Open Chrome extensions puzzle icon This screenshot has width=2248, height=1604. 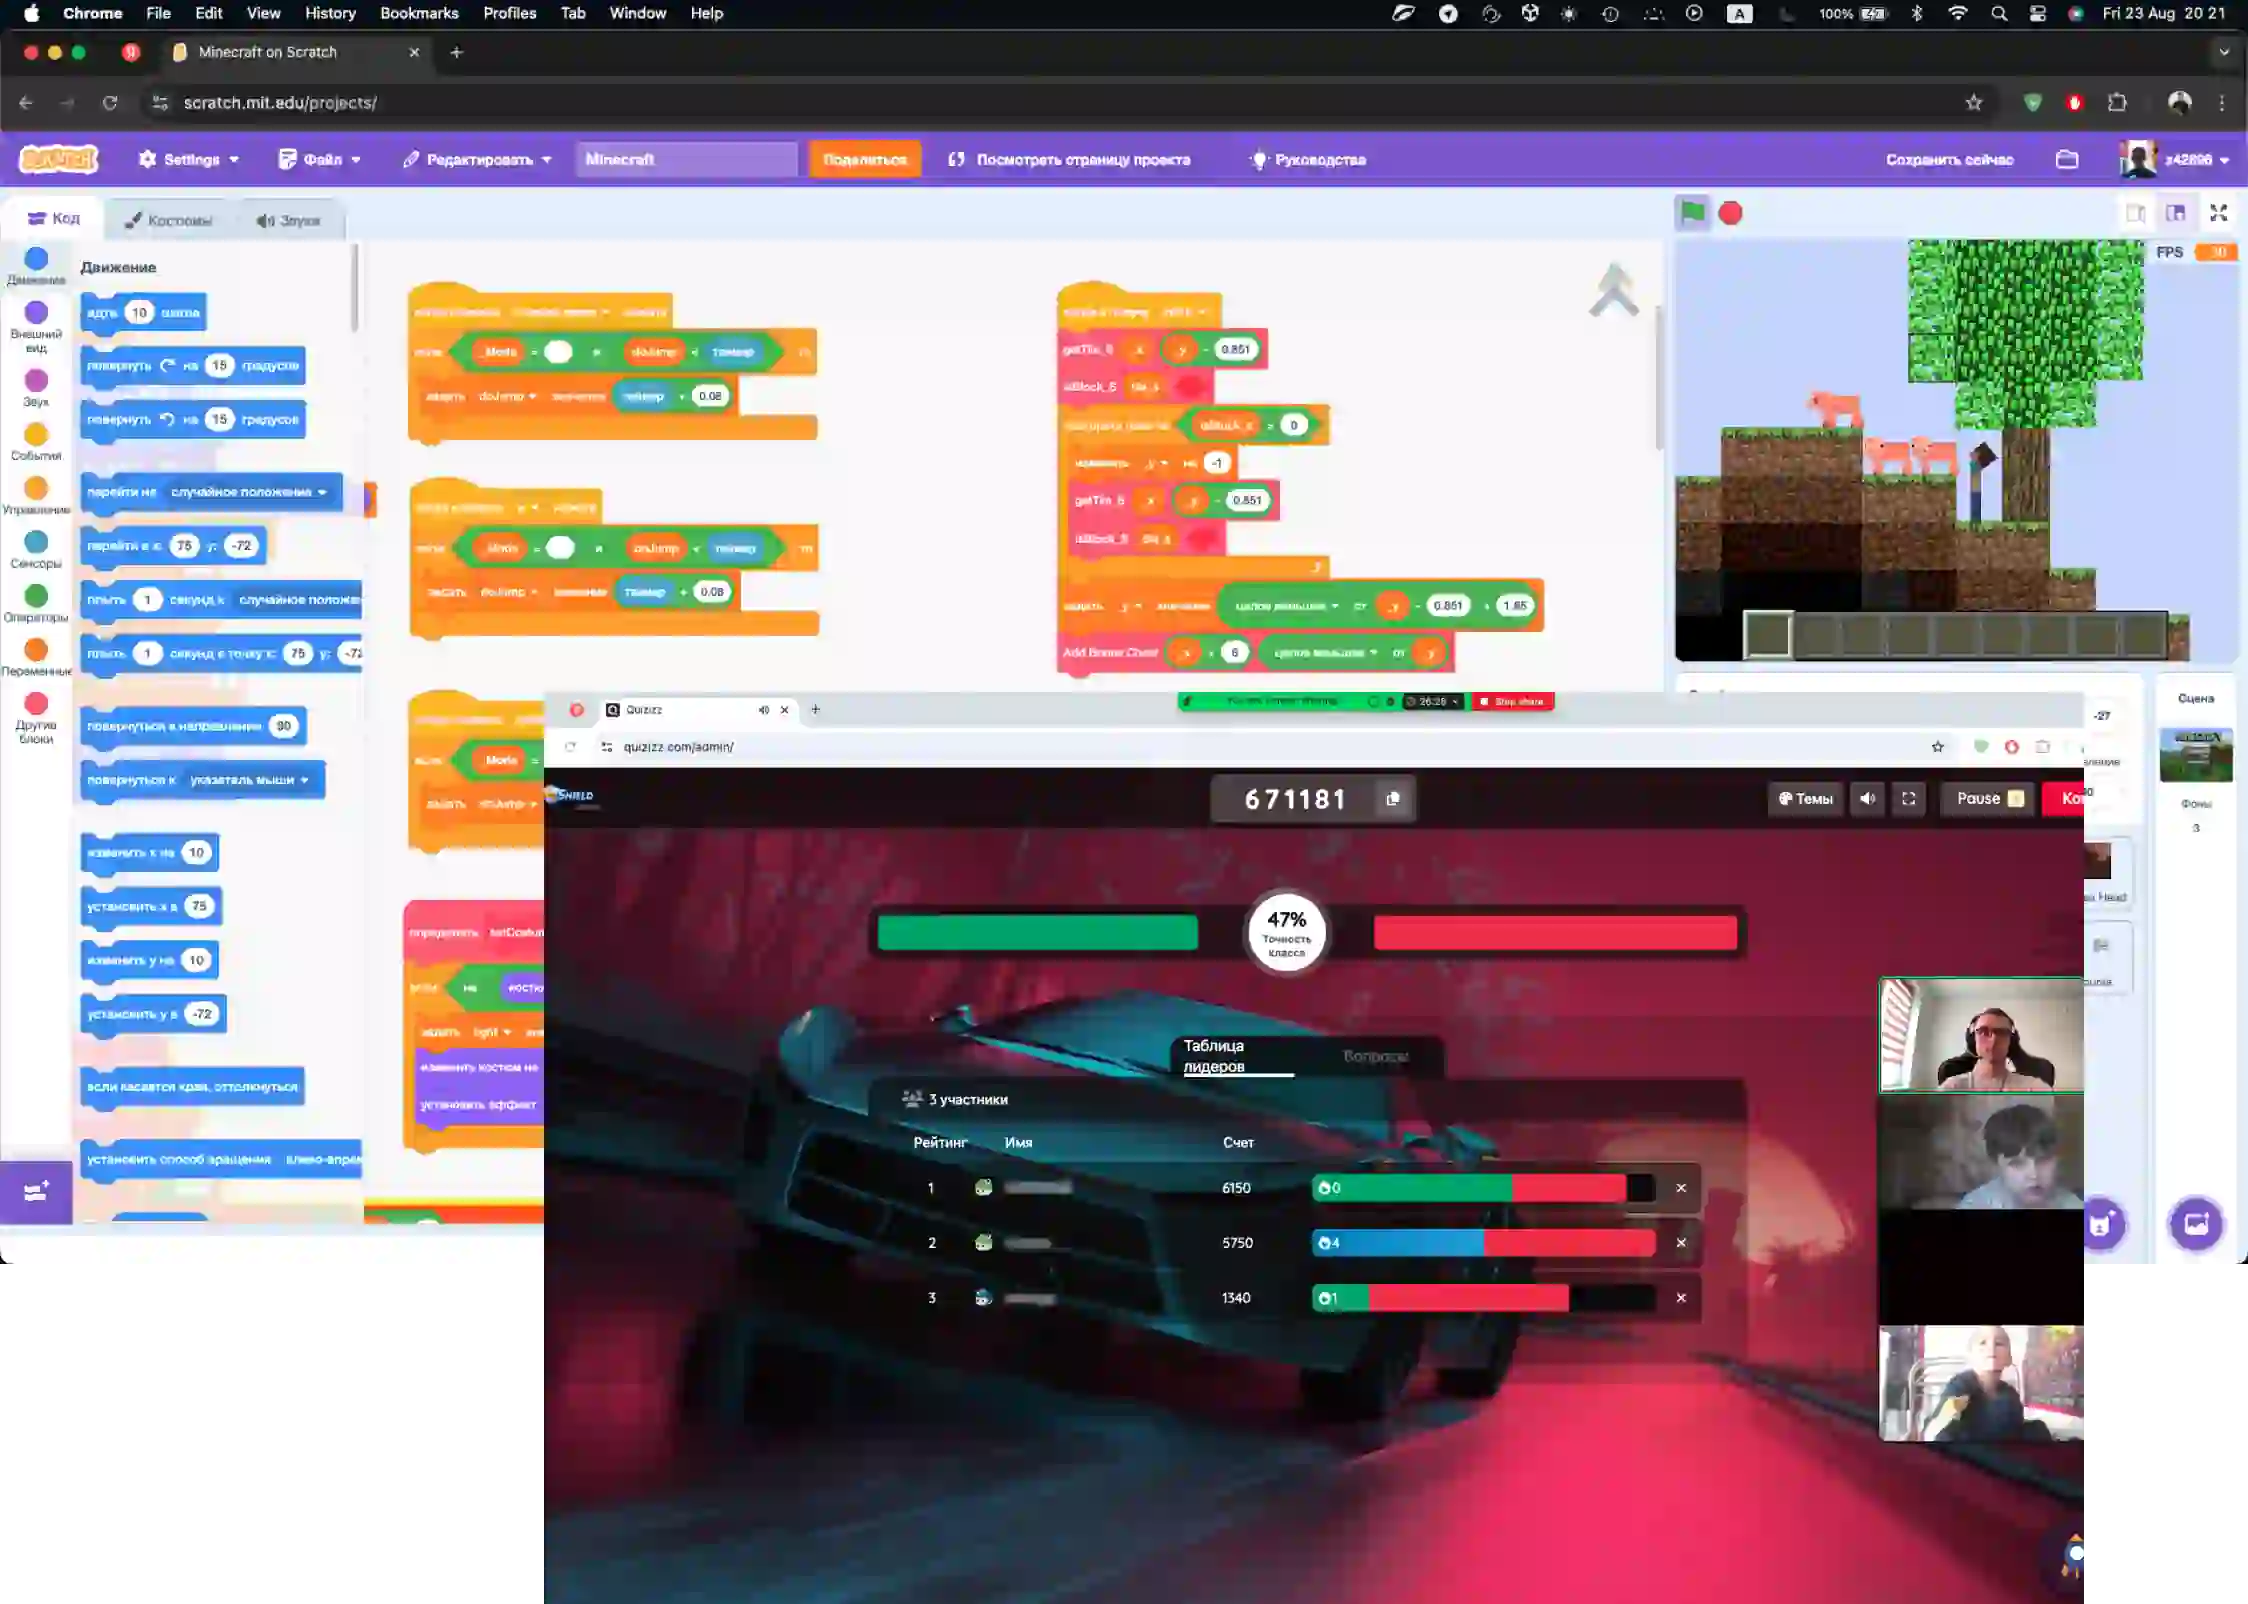click(x=2116, y=102)
